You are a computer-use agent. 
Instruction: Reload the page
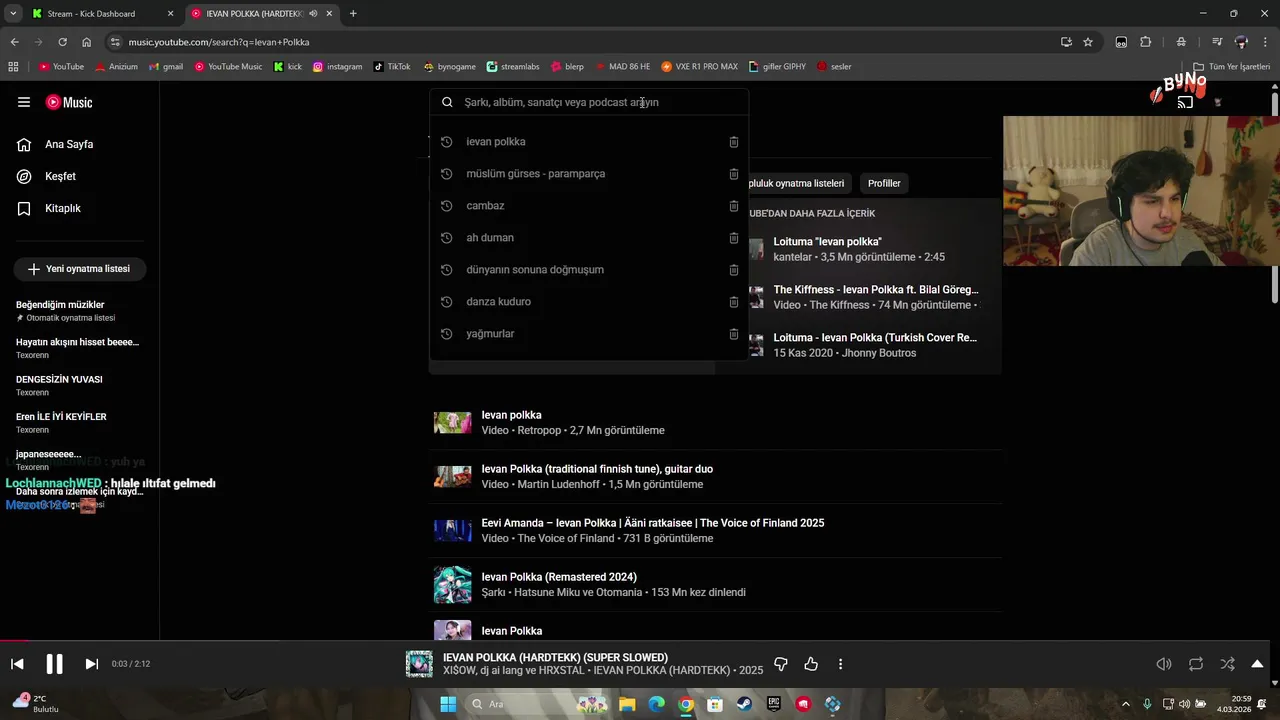pos(62,42)
